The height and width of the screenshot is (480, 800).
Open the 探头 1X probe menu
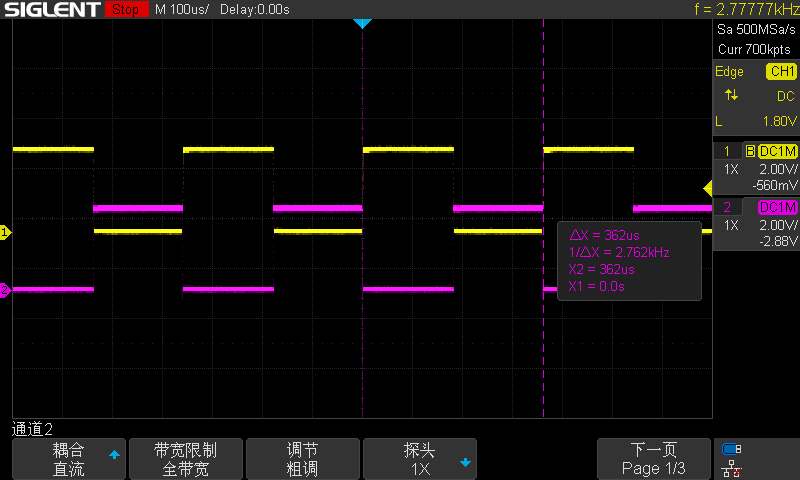point(419,459)
